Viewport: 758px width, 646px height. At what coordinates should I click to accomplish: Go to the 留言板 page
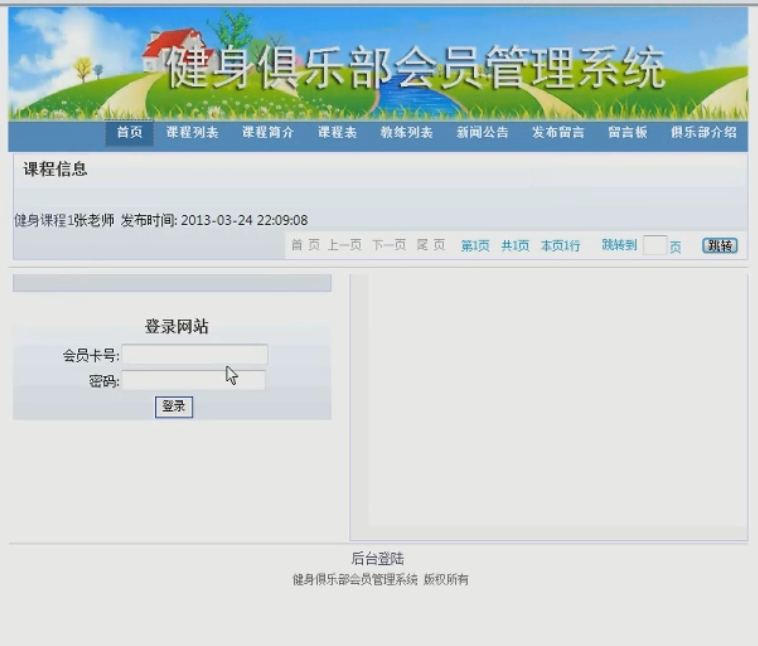point(627,132)
